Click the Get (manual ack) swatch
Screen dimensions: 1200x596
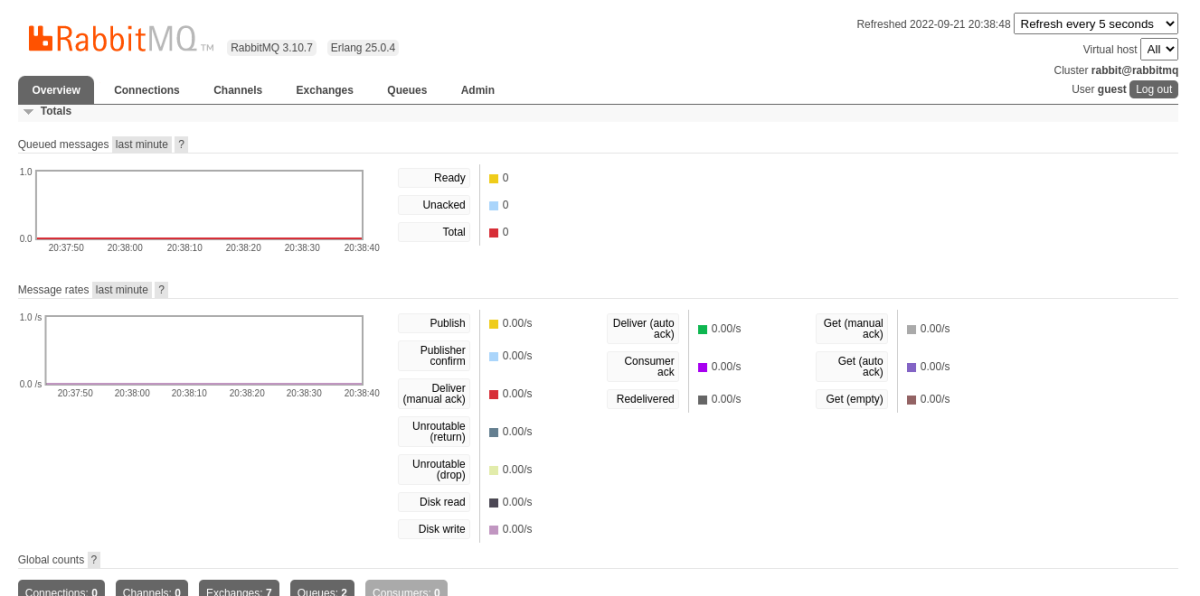point(912,329)
